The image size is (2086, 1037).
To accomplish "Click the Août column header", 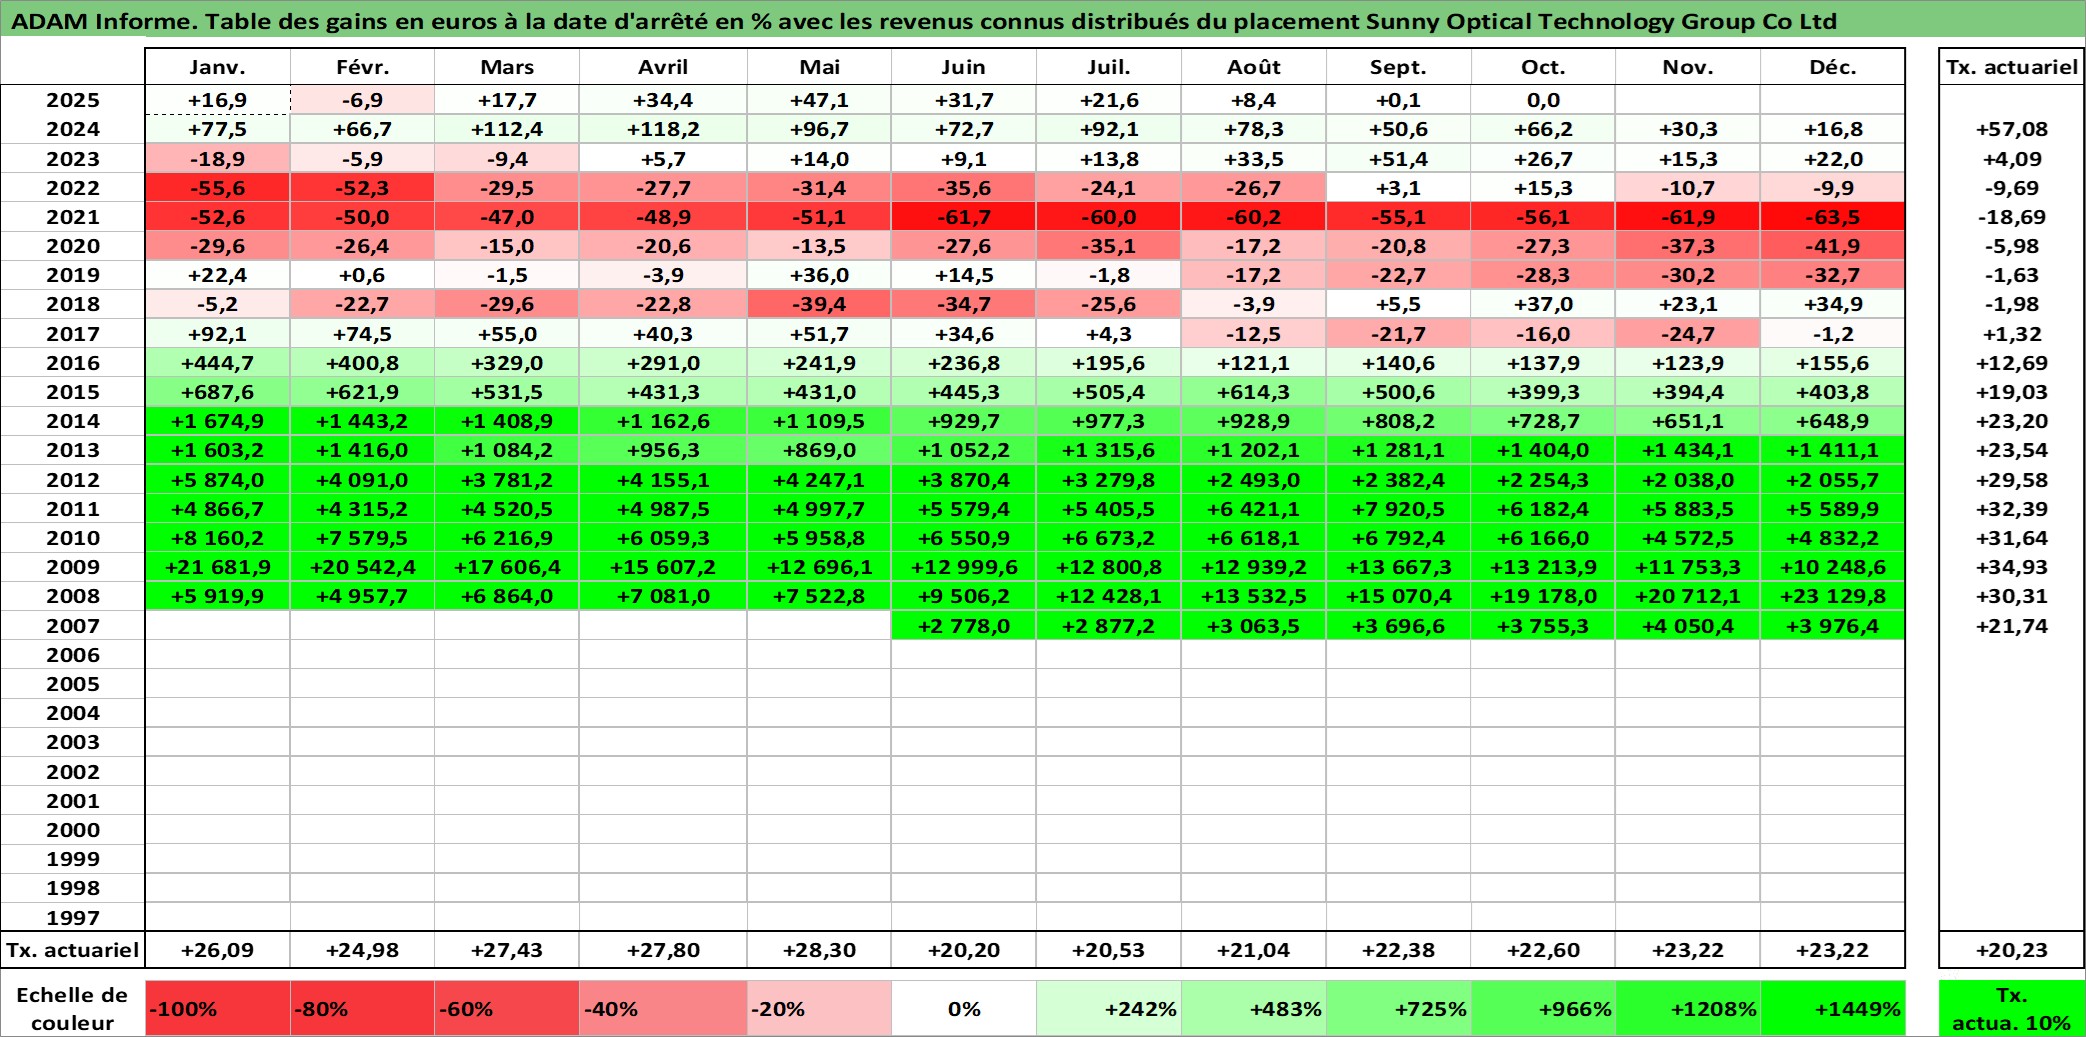I will tap(1254, 67).
